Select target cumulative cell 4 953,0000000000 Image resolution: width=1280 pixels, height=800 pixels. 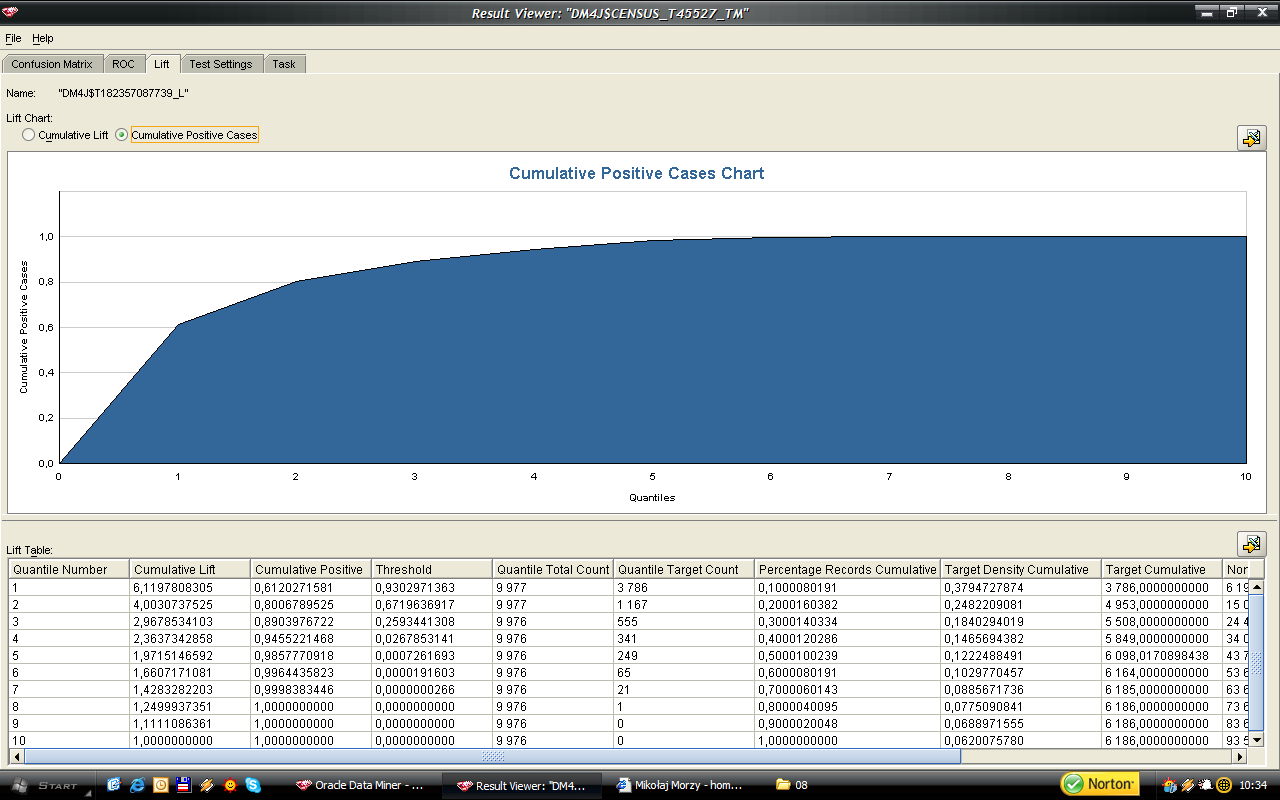pyautogui.click(x=1161, y=605)
